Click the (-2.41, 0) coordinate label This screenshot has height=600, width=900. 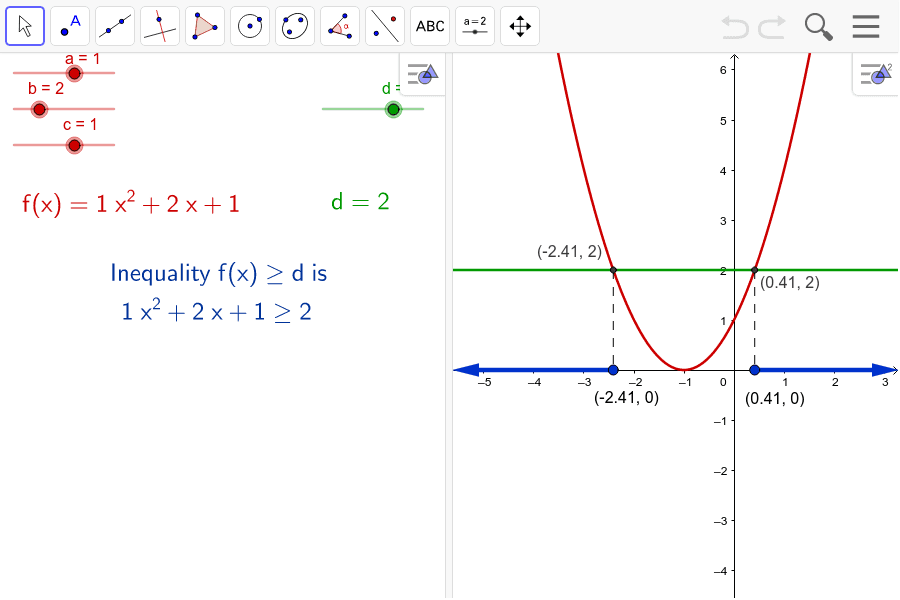click(x=626, y=398)
